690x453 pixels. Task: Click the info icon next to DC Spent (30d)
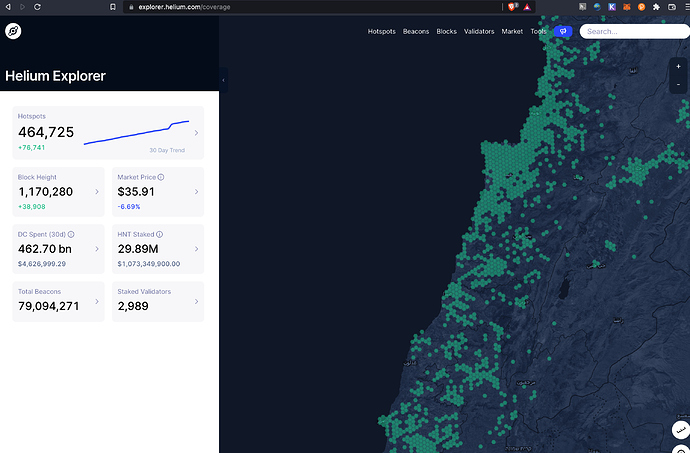click(71, 234)
